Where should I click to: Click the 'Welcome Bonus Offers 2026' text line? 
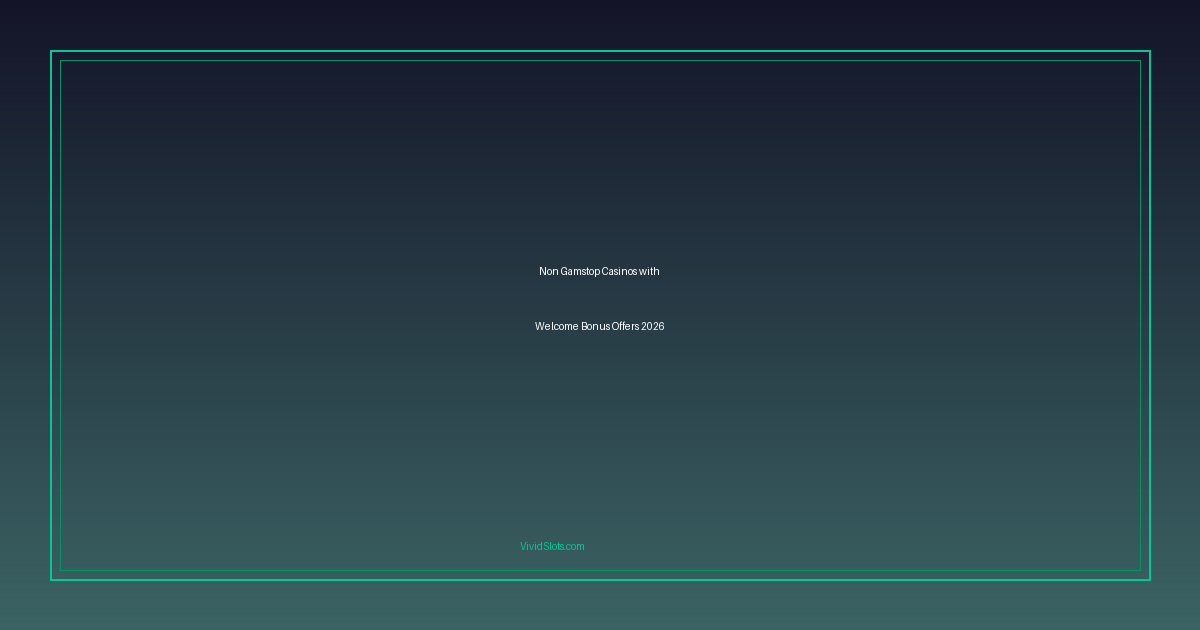pyautogui.click(x=599, y=326)
